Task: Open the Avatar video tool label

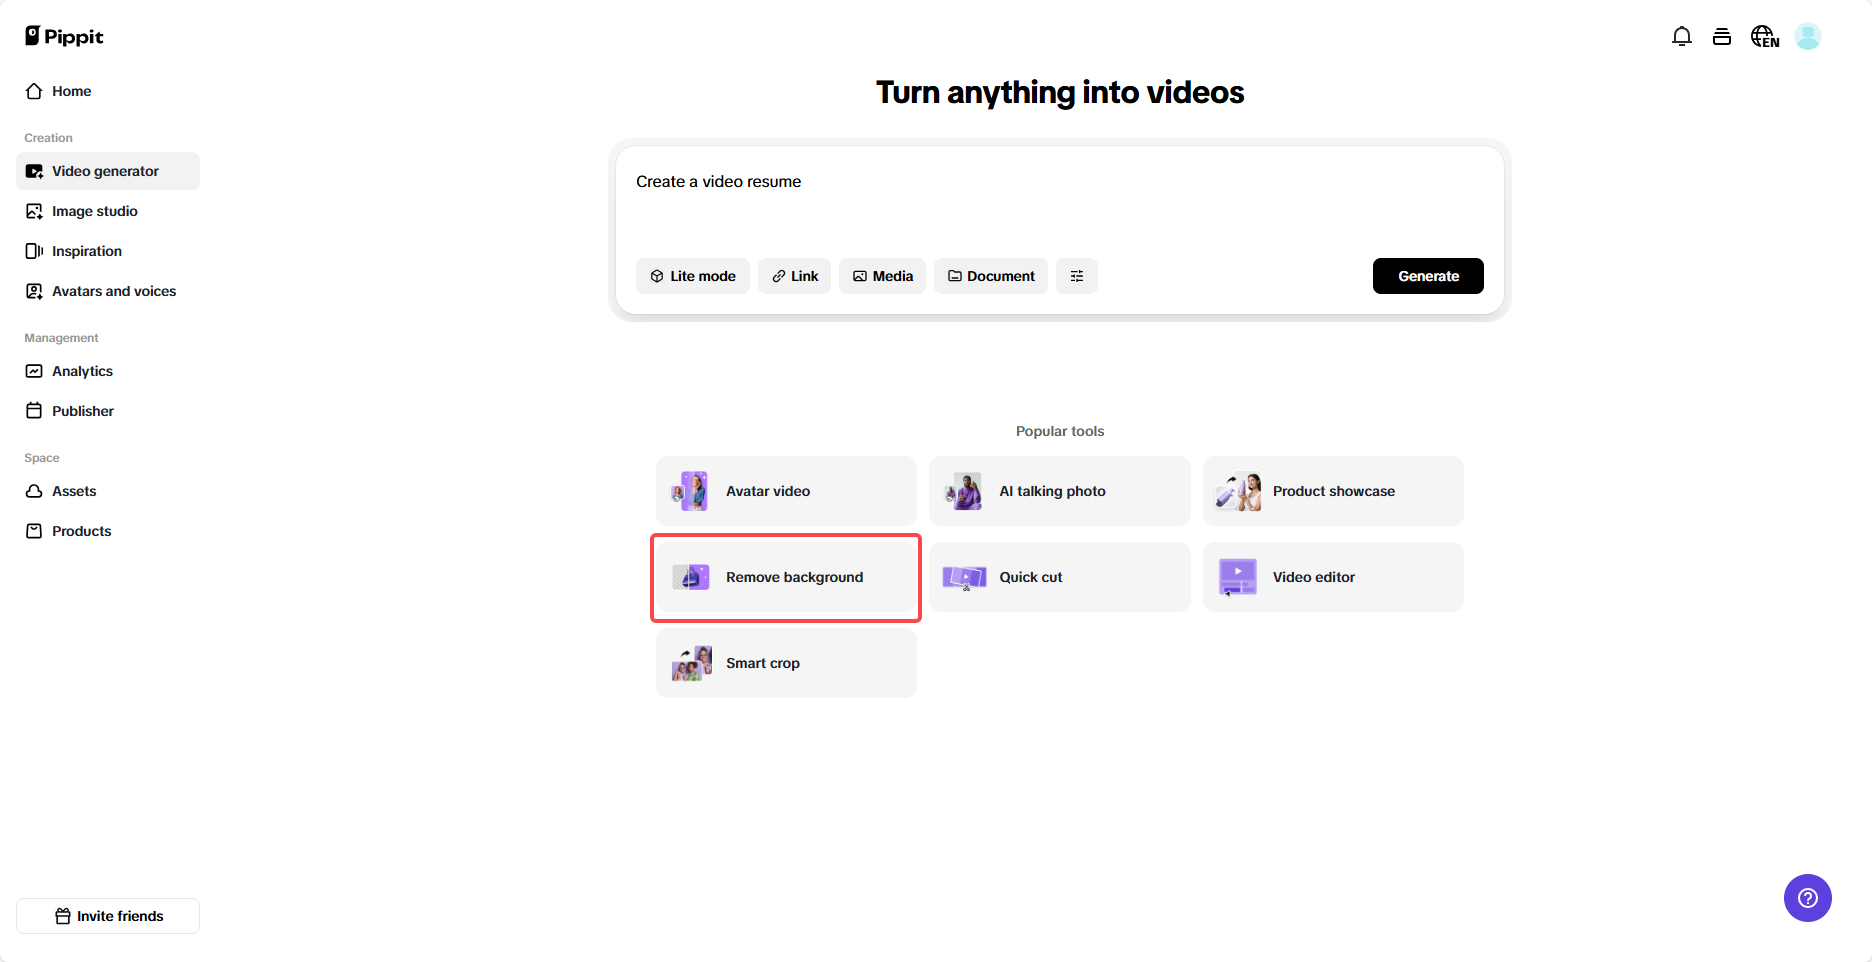Action: (768, 491)
